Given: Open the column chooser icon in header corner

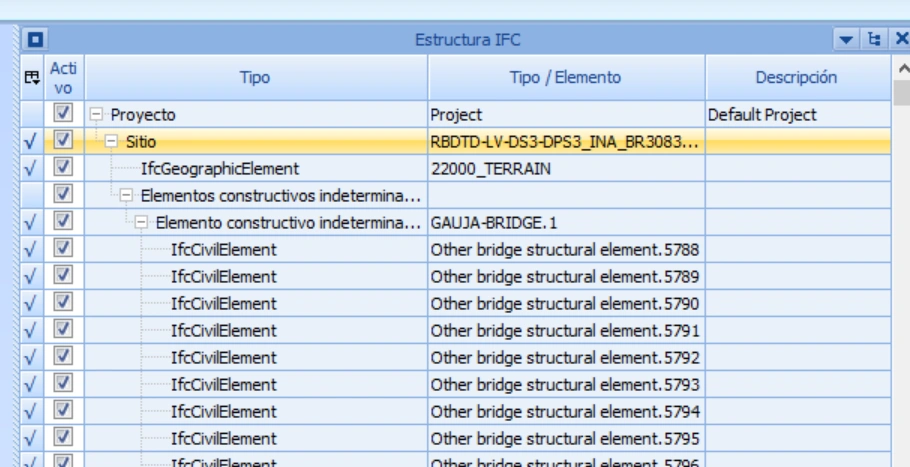Looking at the screenshot, I should (x=31, y=76).
